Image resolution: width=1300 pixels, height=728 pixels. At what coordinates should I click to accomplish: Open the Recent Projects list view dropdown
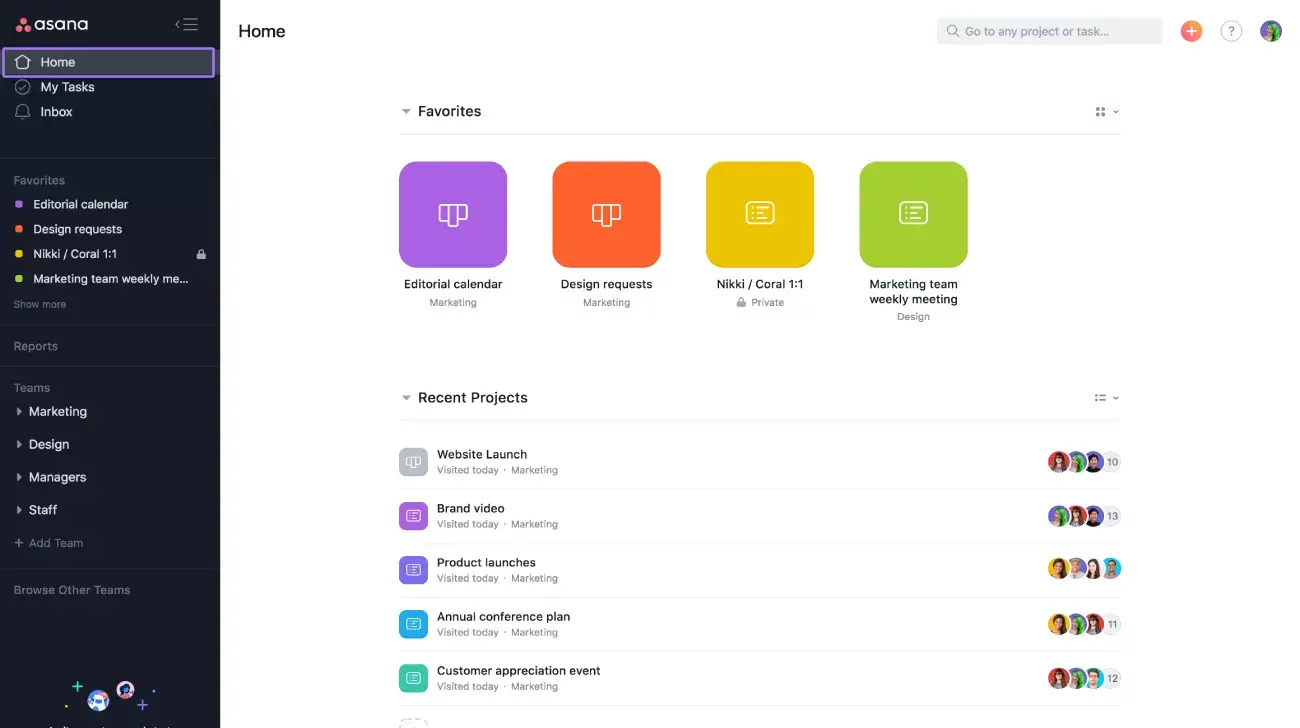point(1105,397)
